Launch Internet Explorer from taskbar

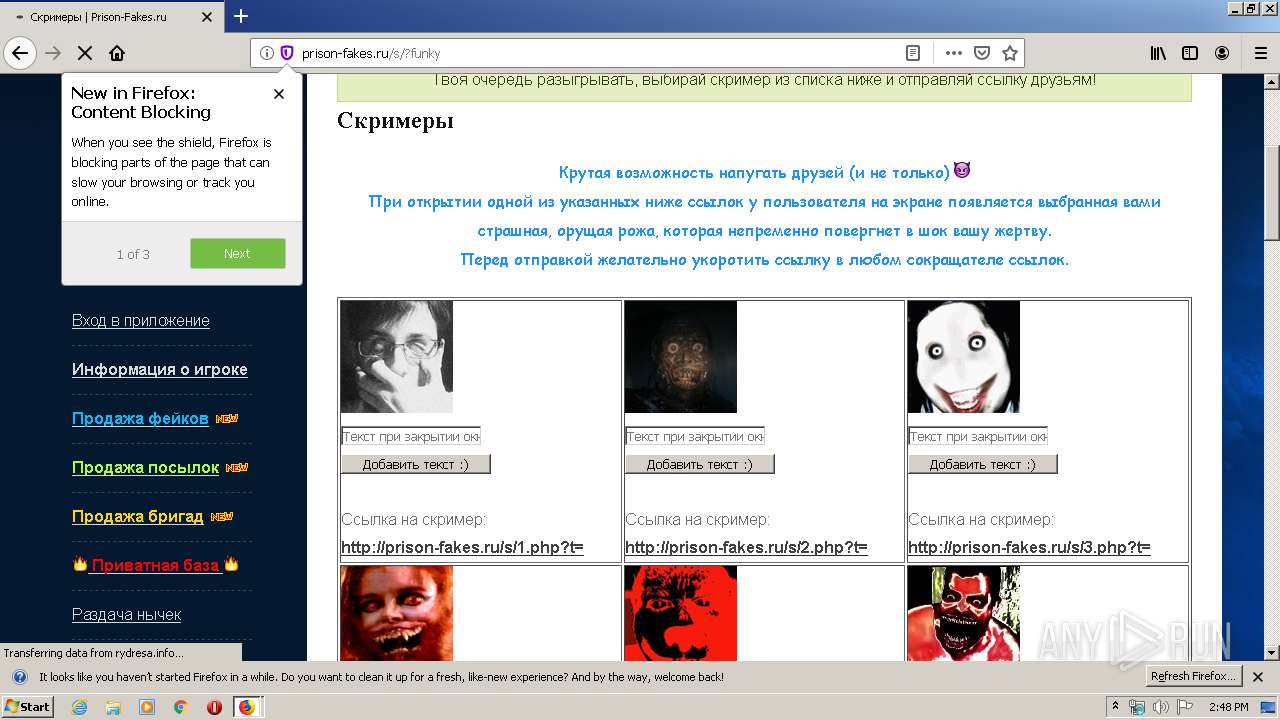click(80, 707)
